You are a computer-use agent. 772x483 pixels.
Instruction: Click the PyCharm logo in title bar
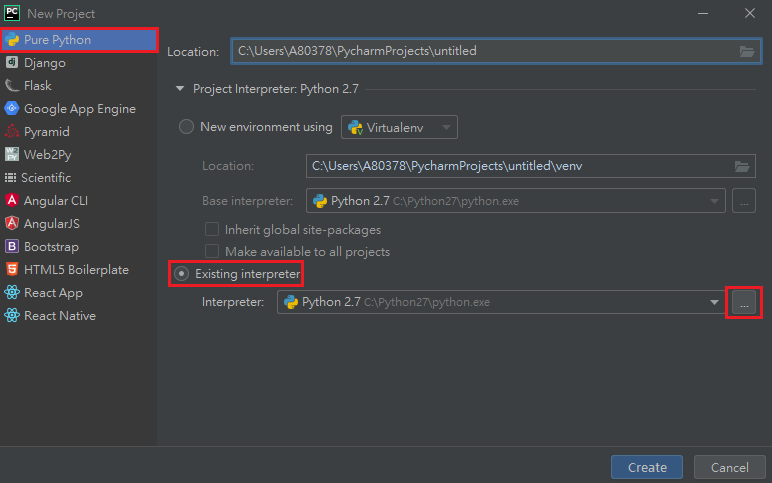(x=12, y=13)
